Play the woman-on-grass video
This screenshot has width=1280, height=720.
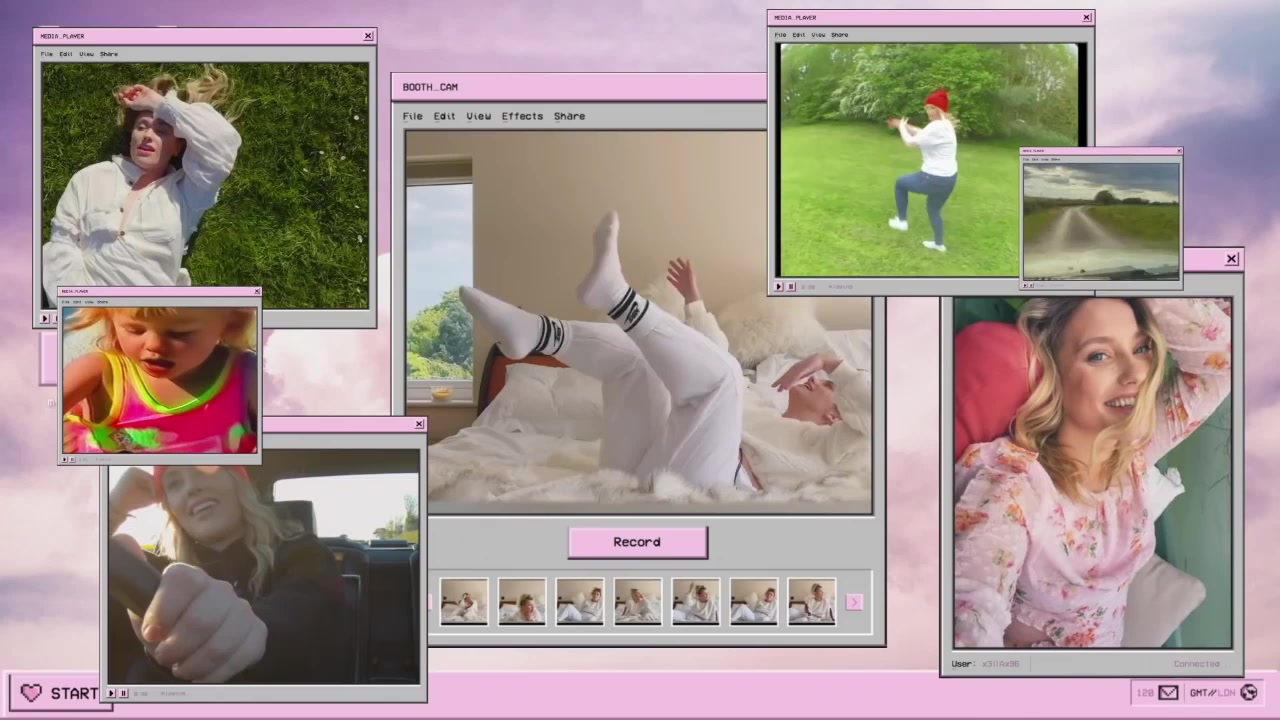44,319
